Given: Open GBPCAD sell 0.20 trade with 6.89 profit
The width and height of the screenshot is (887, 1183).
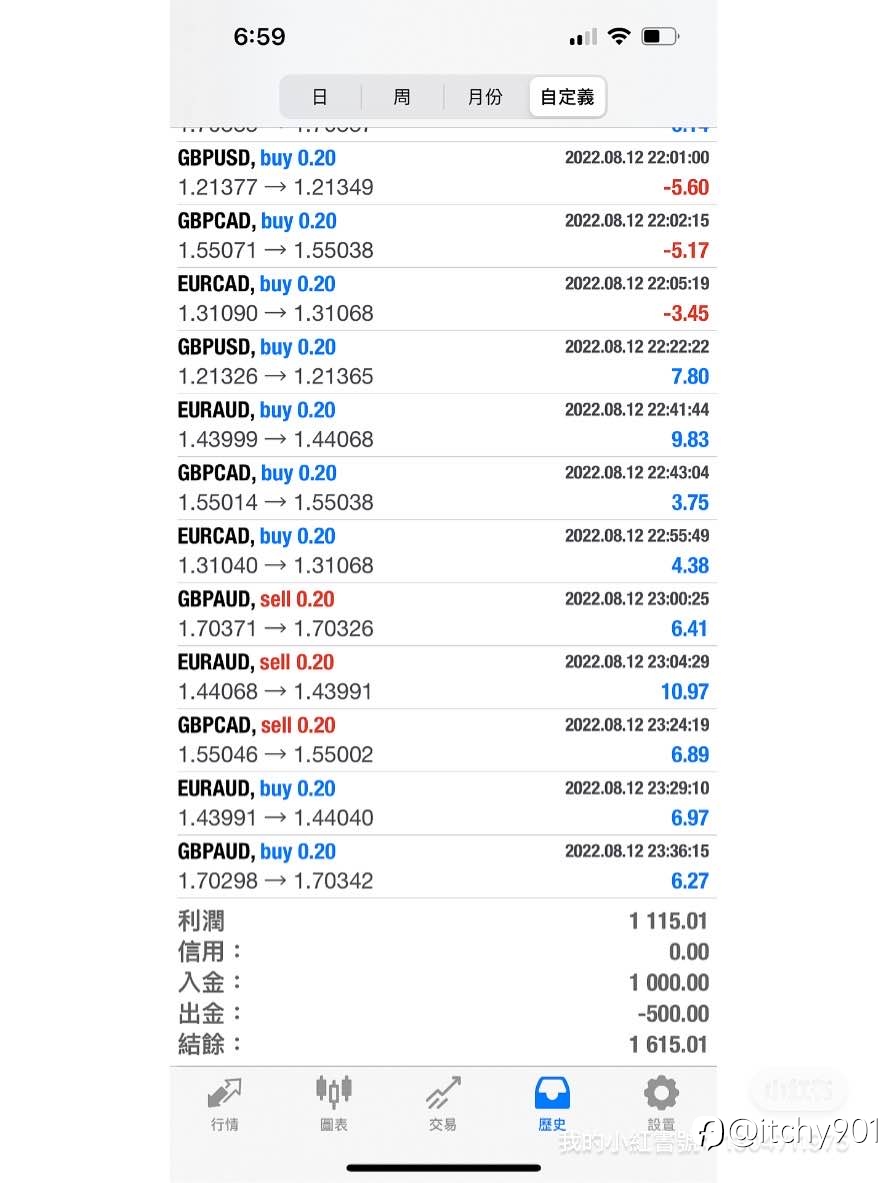Looking at the screenshot, I should [444, 740].
